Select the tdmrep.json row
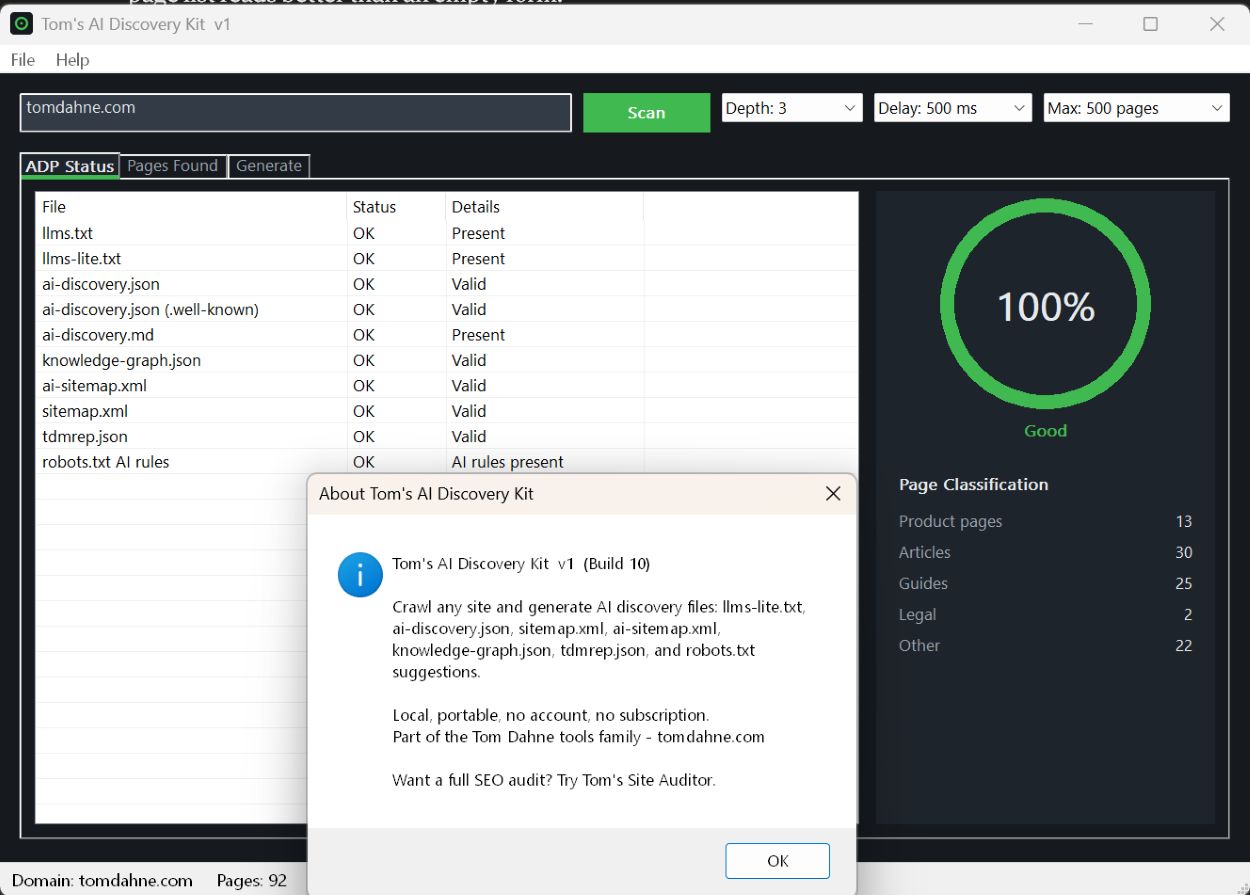 (x=446, y=436)
